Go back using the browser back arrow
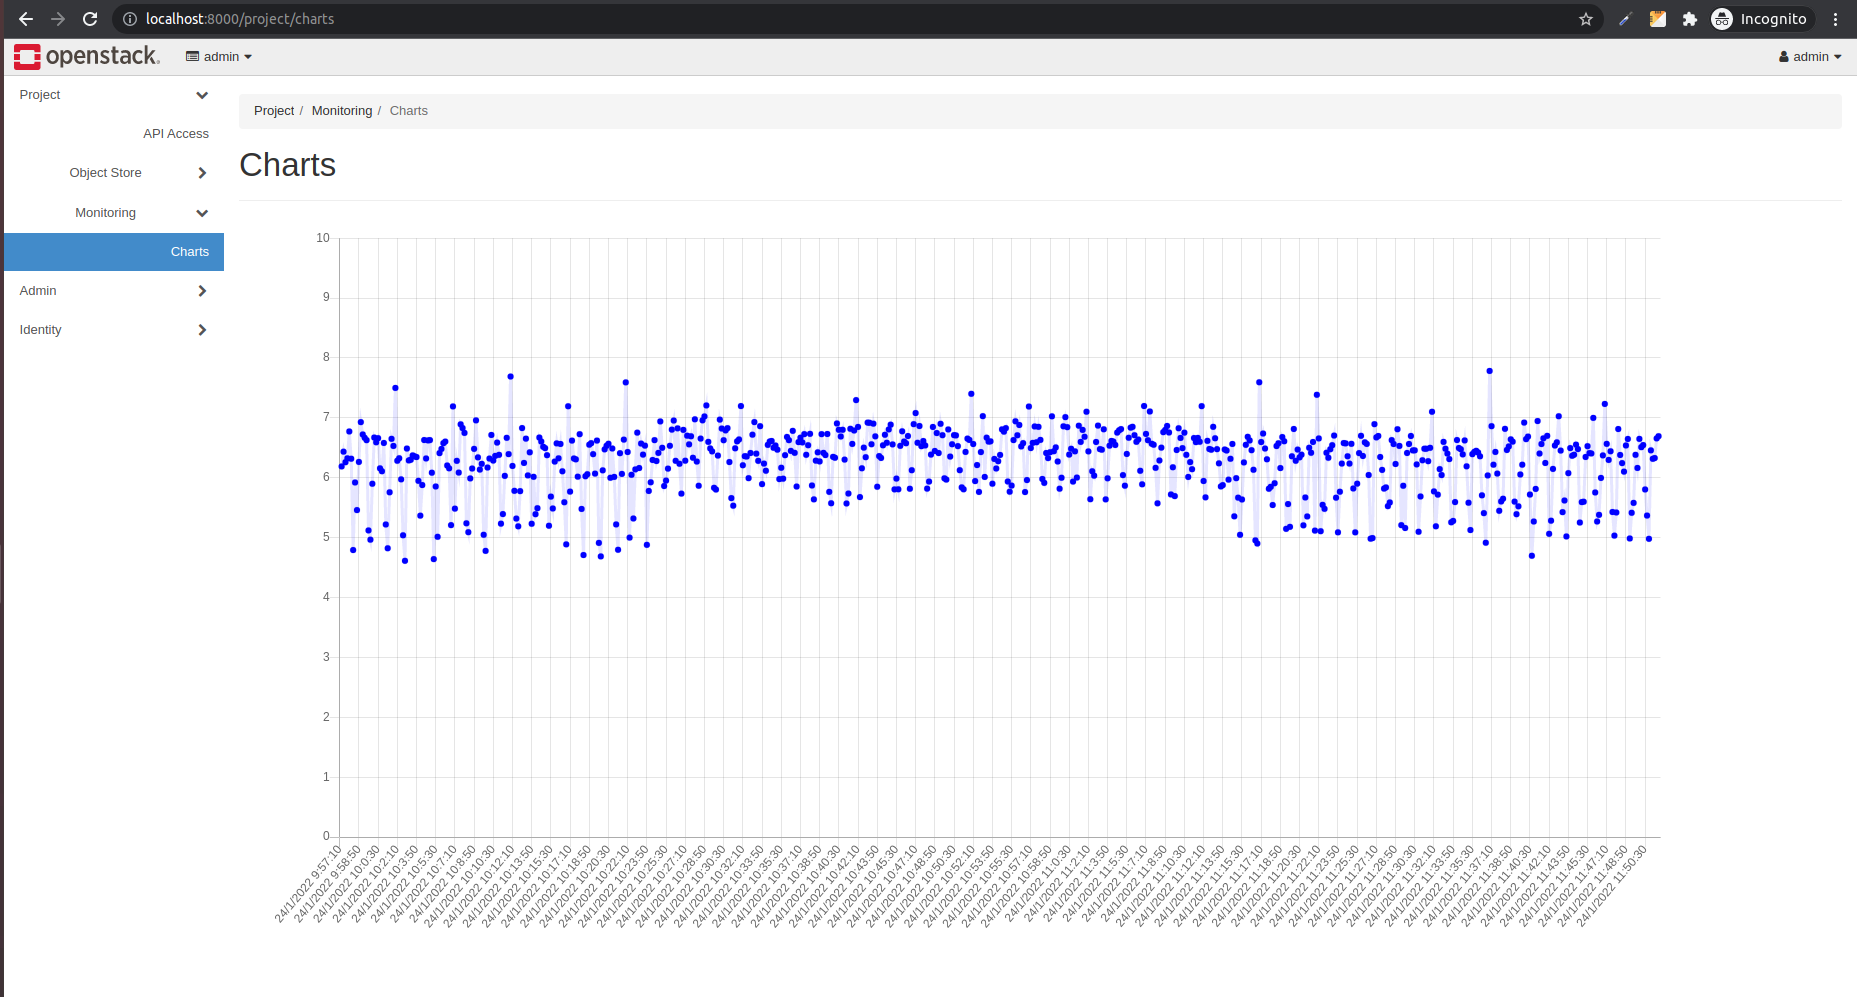The height and width of the screenshot is (997, 1857). click(x=26, y=19)
